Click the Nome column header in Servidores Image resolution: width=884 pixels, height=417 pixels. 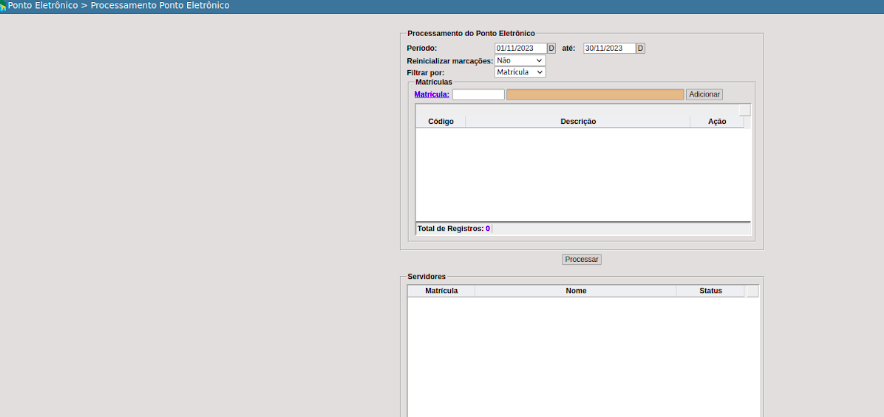(576, 291)
